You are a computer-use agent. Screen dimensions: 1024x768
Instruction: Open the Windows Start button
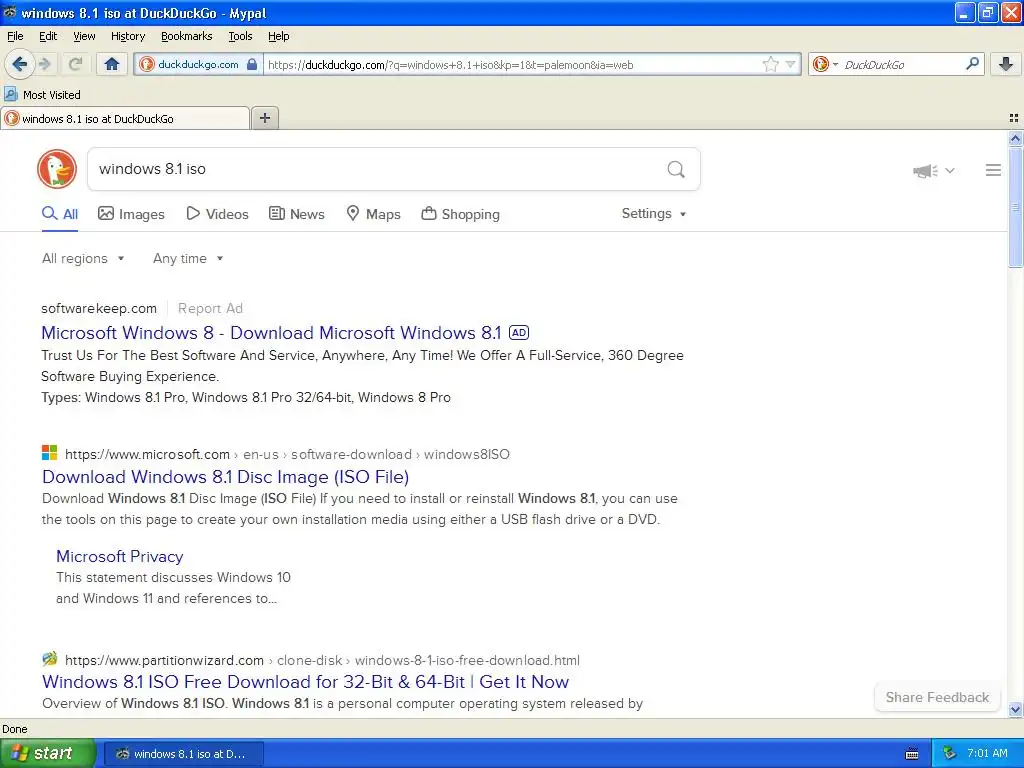pyautogui.click(x=47, y=753)
